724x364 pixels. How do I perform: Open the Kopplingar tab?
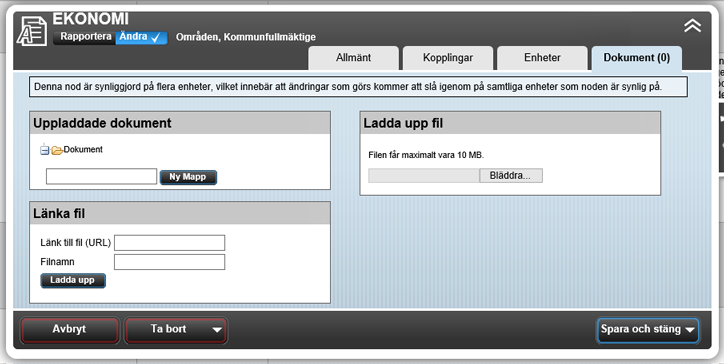448,58
